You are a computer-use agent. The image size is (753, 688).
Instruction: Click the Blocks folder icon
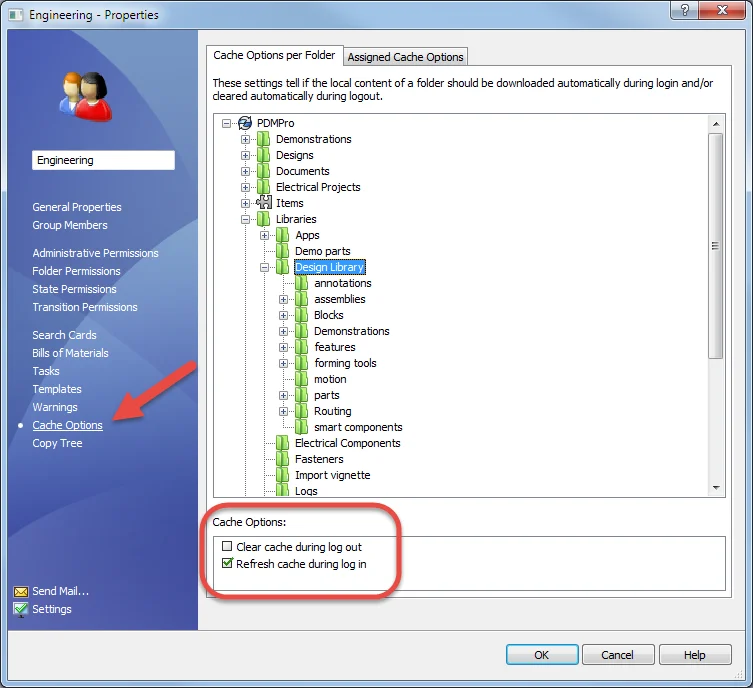(302, 315)
